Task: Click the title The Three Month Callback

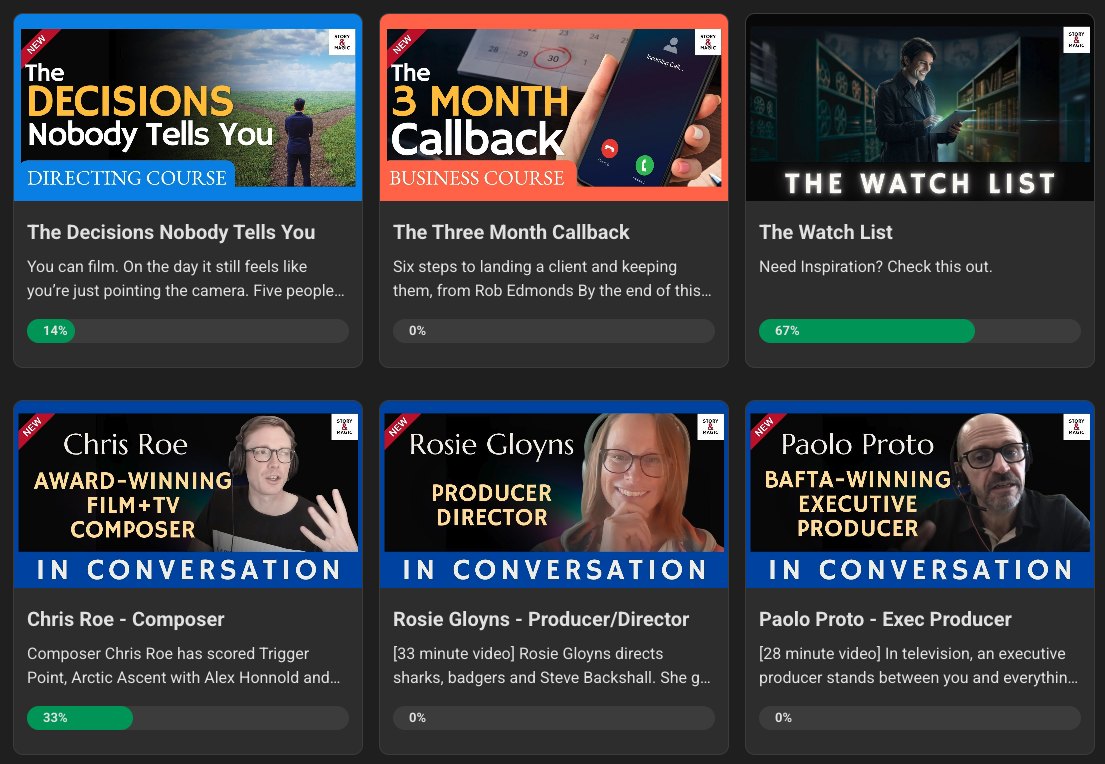Action: pos(511,232)
